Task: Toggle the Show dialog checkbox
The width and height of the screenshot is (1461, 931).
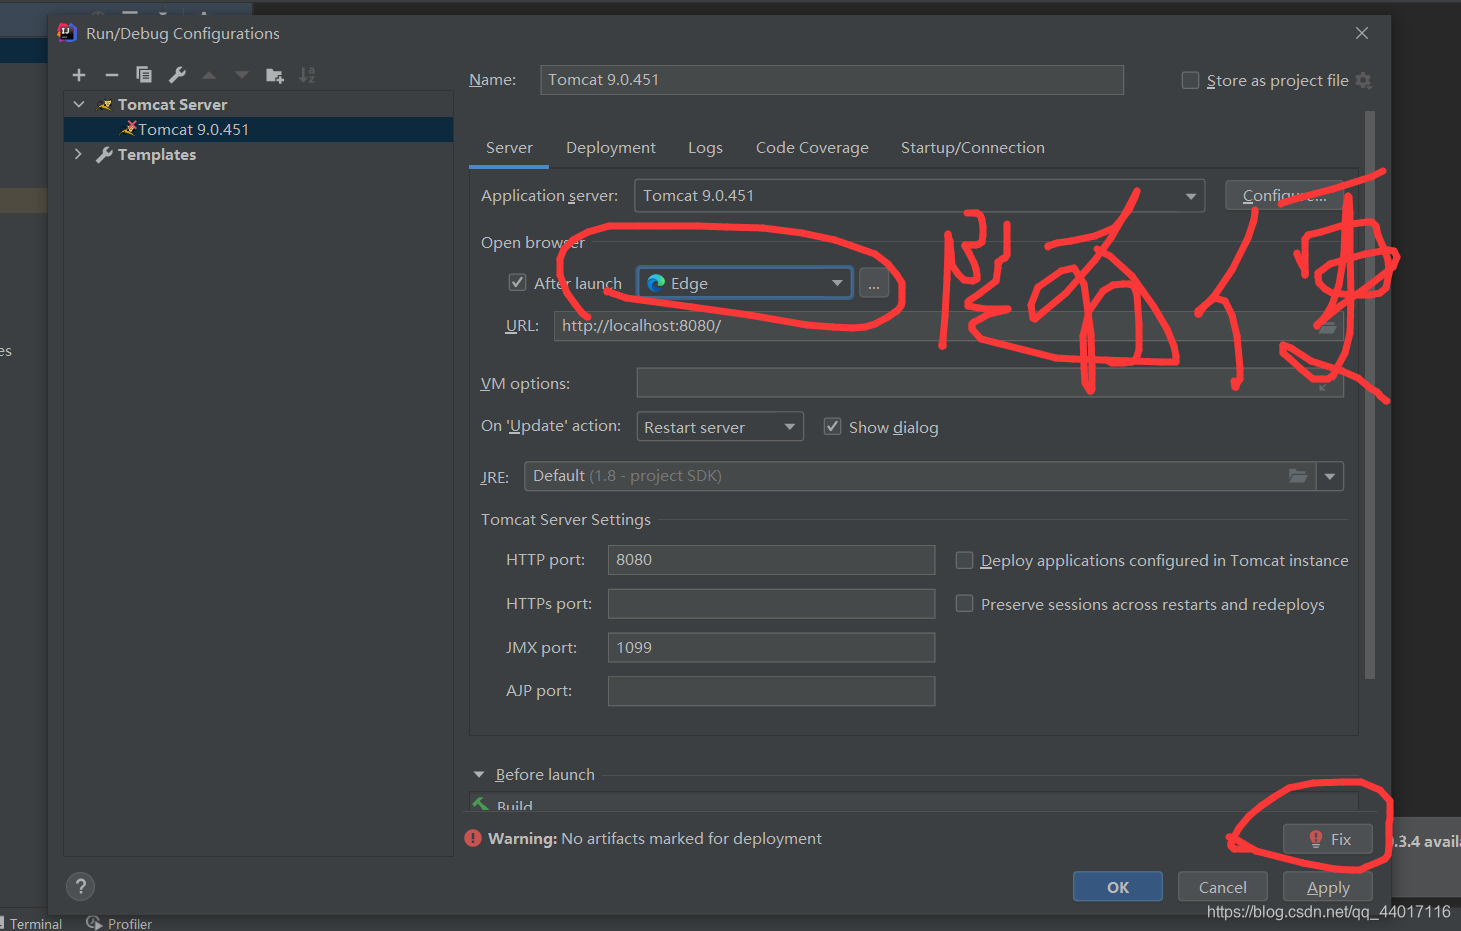Action: coord(832,426)
